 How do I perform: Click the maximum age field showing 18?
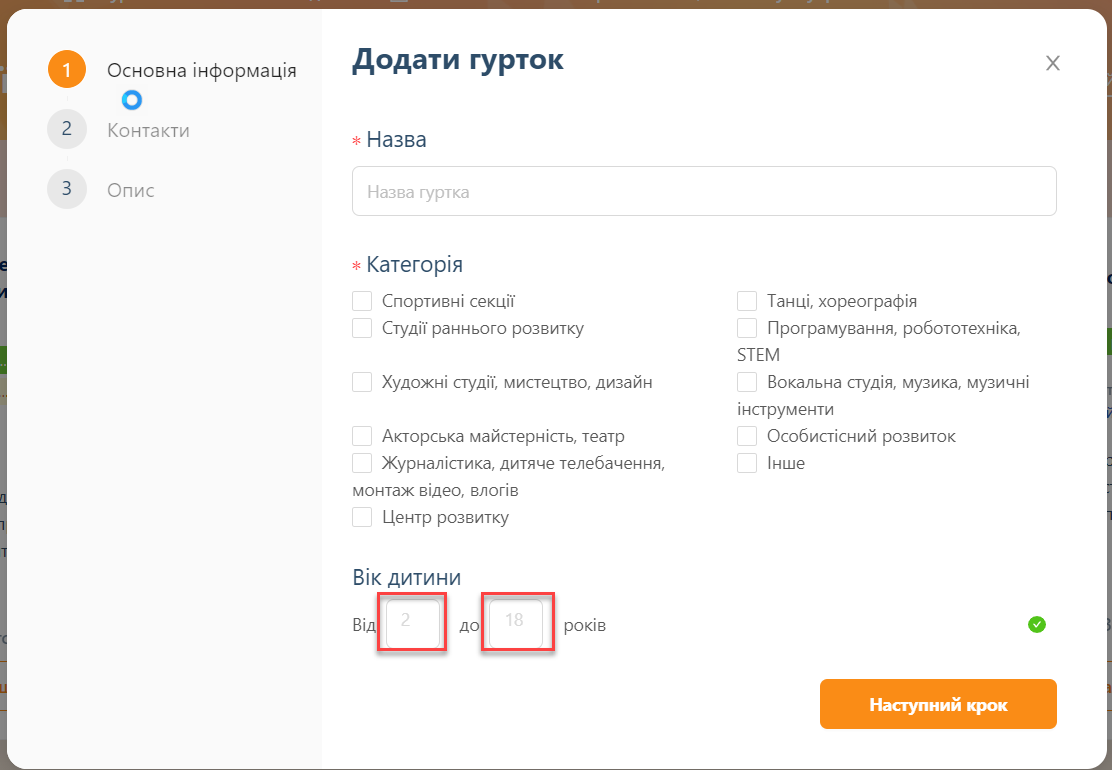516,623
